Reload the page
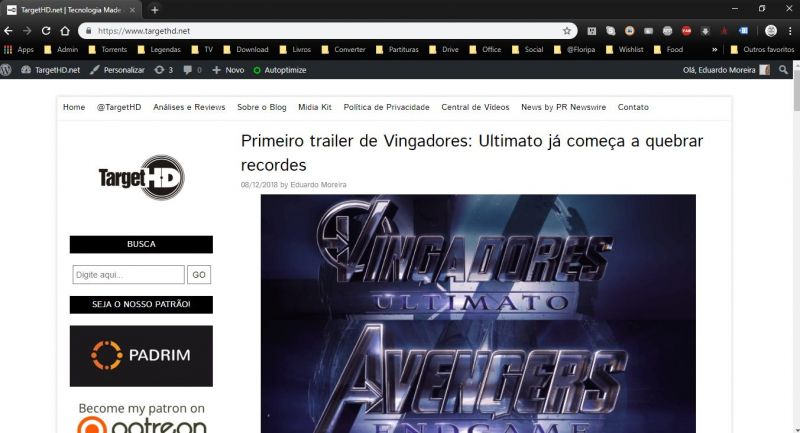The image size is (800, 433). (x=46, y=31)
